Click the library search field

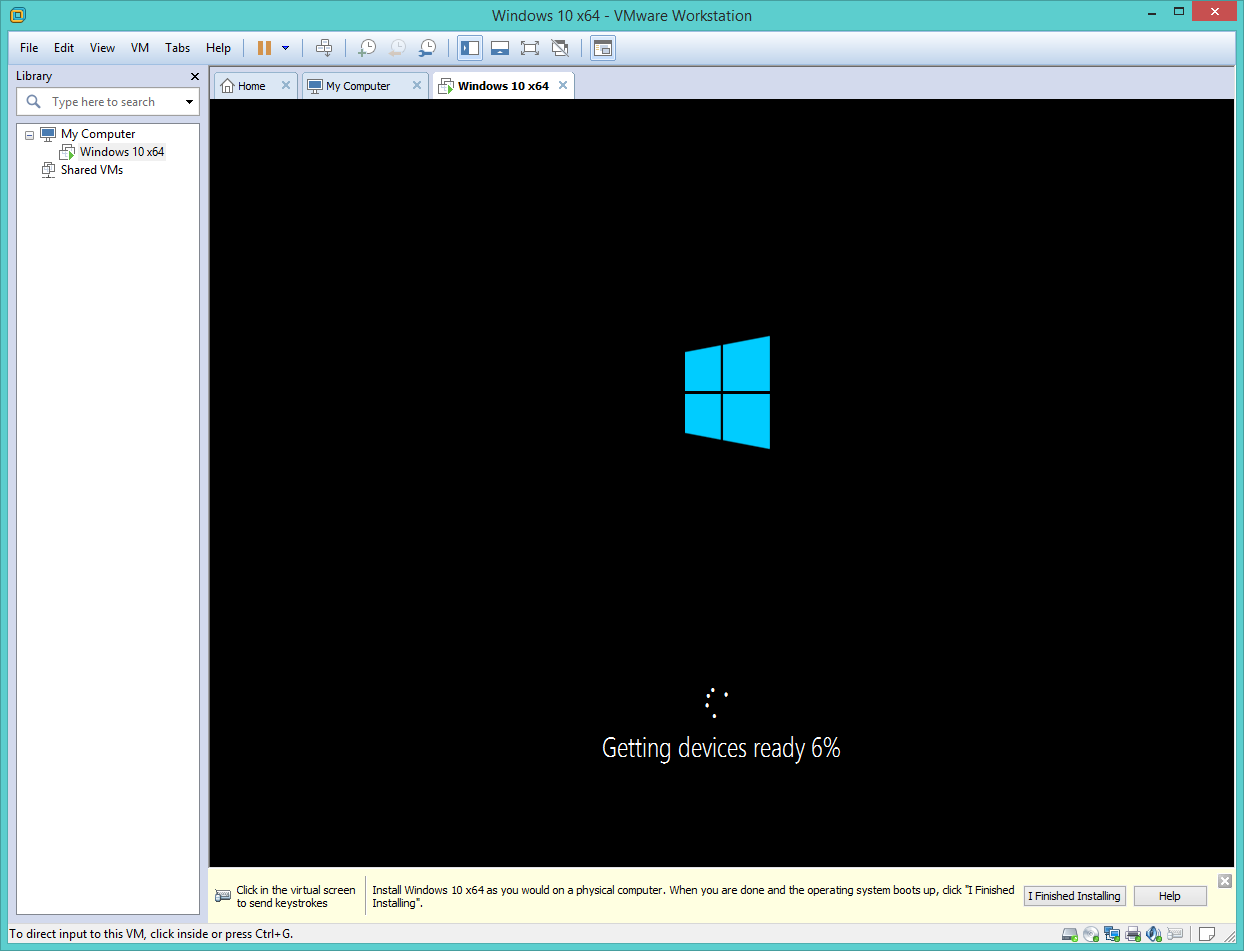tap(109, 102)
